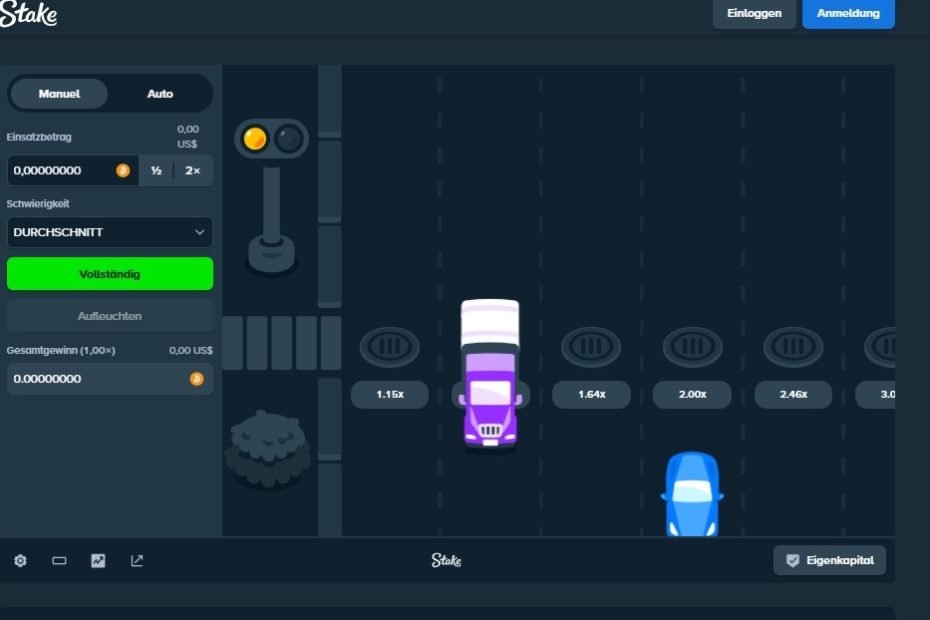Open live stats chart icon
Viewport: 930px width, 620px height.
[98, 561]
